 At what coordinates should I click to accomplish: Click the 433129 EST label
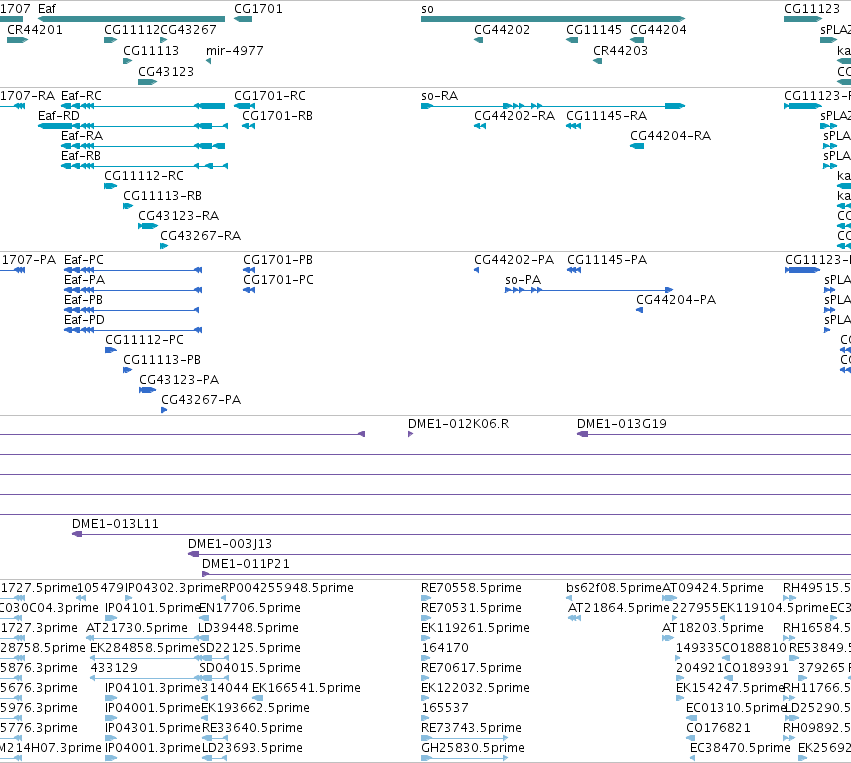click(114, 668)
